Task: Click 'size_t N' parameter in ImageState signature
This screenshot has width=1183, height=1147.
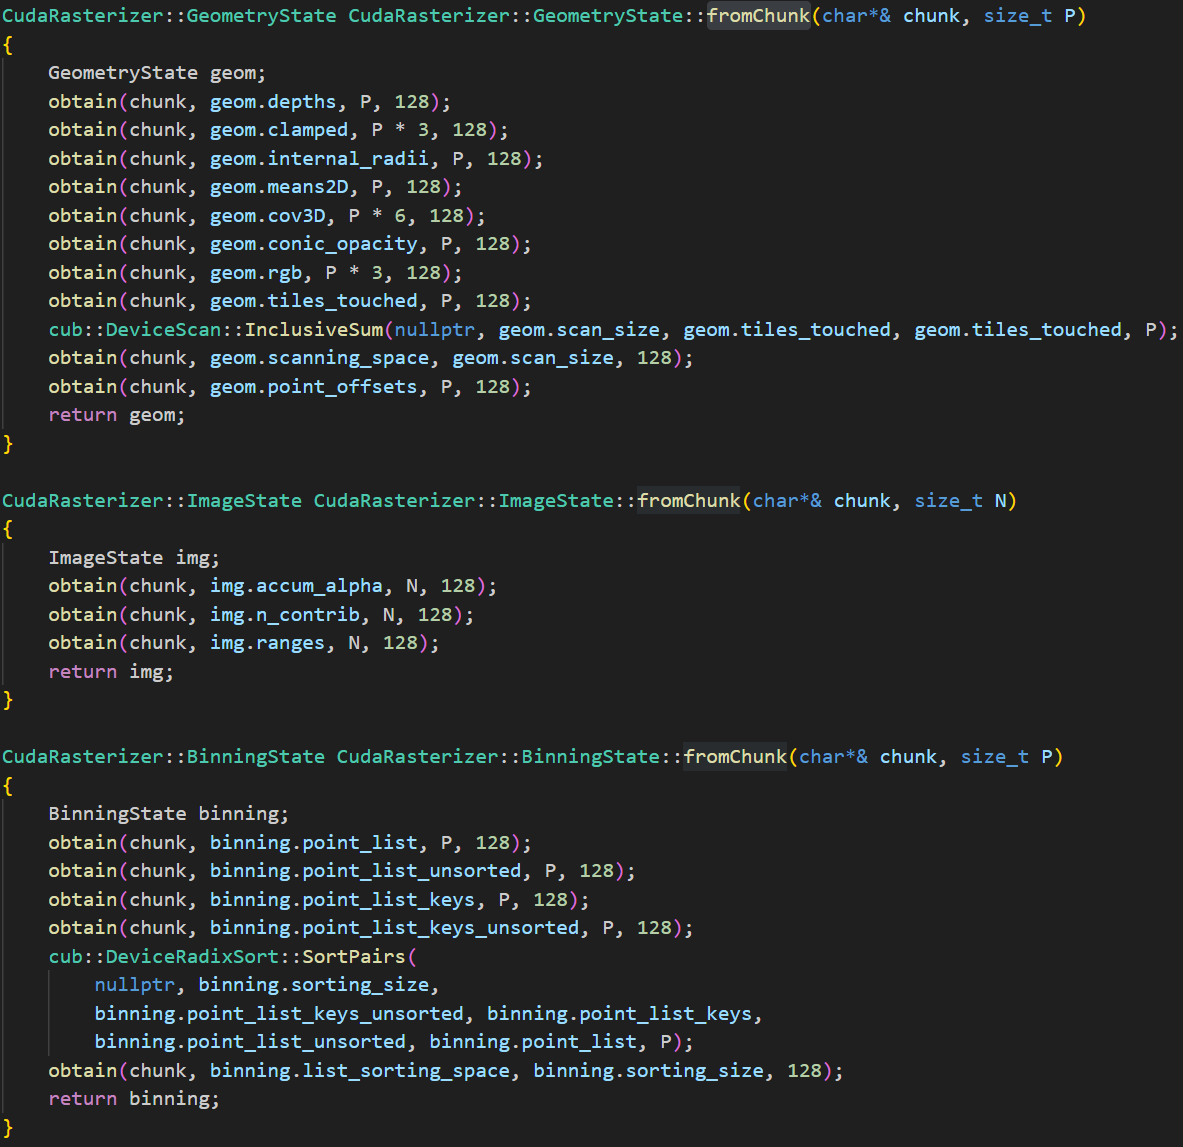Action: pos(960,501)
